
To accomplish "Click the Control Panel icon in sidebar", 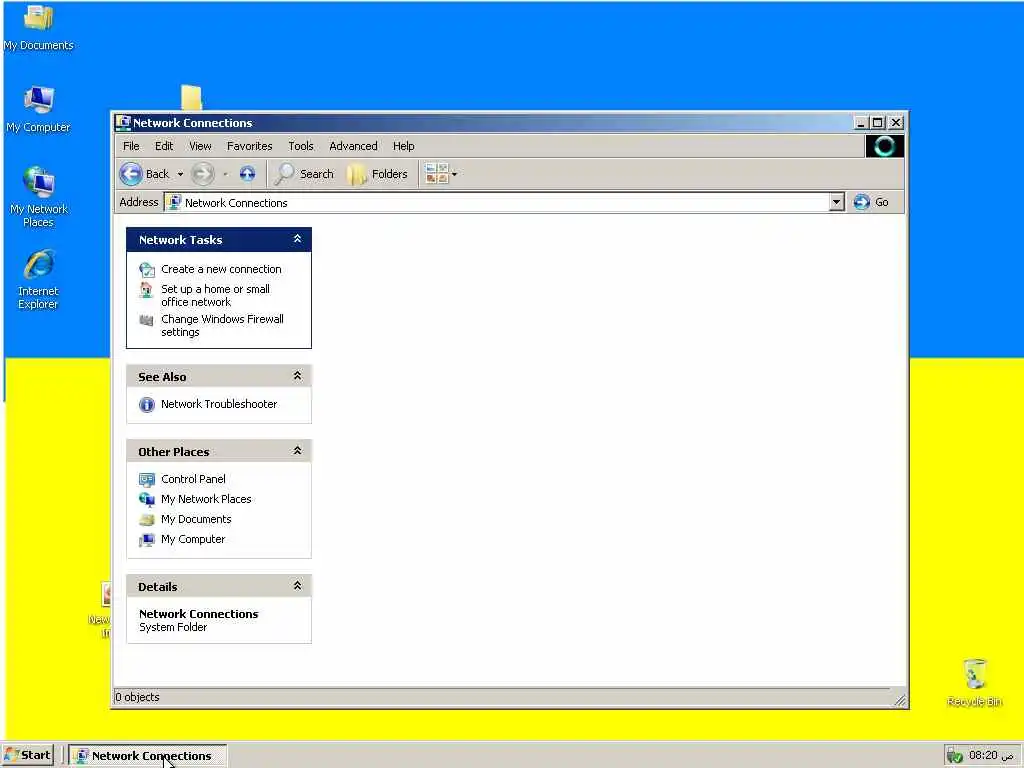I will point(147,480).
